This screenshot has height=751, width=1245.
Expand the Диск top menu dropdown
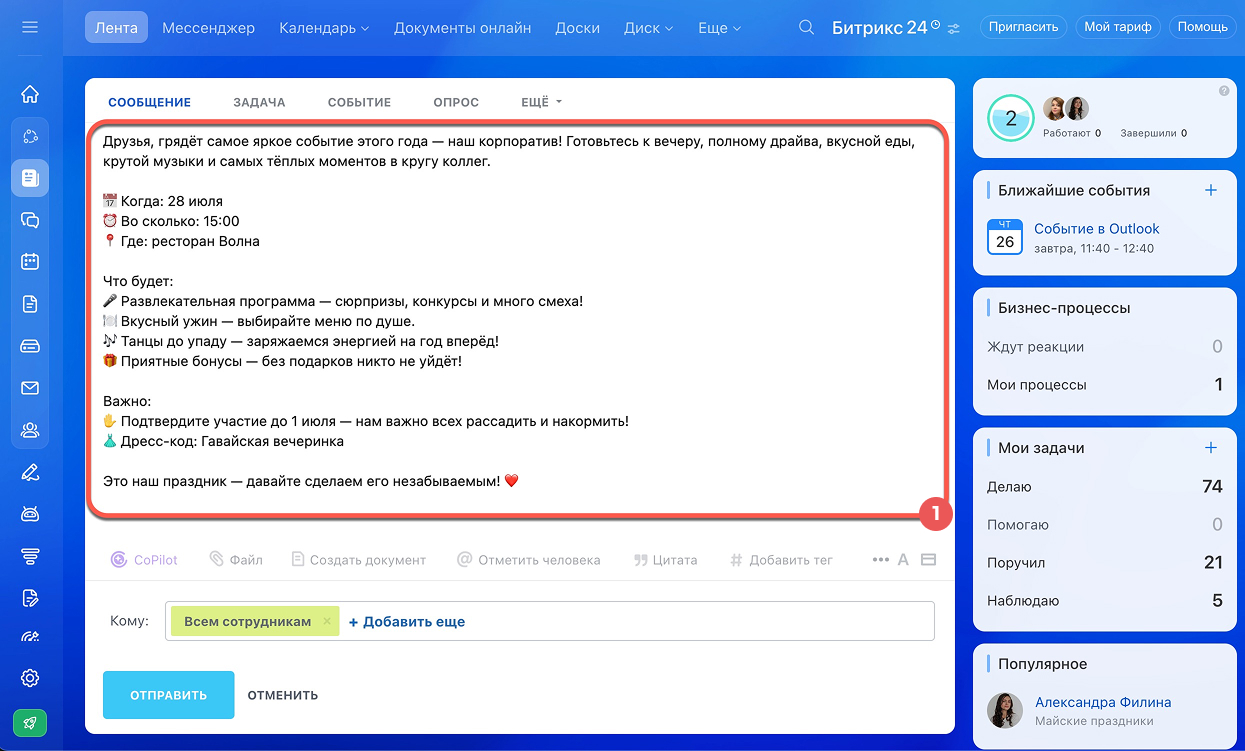coord(648,28)
